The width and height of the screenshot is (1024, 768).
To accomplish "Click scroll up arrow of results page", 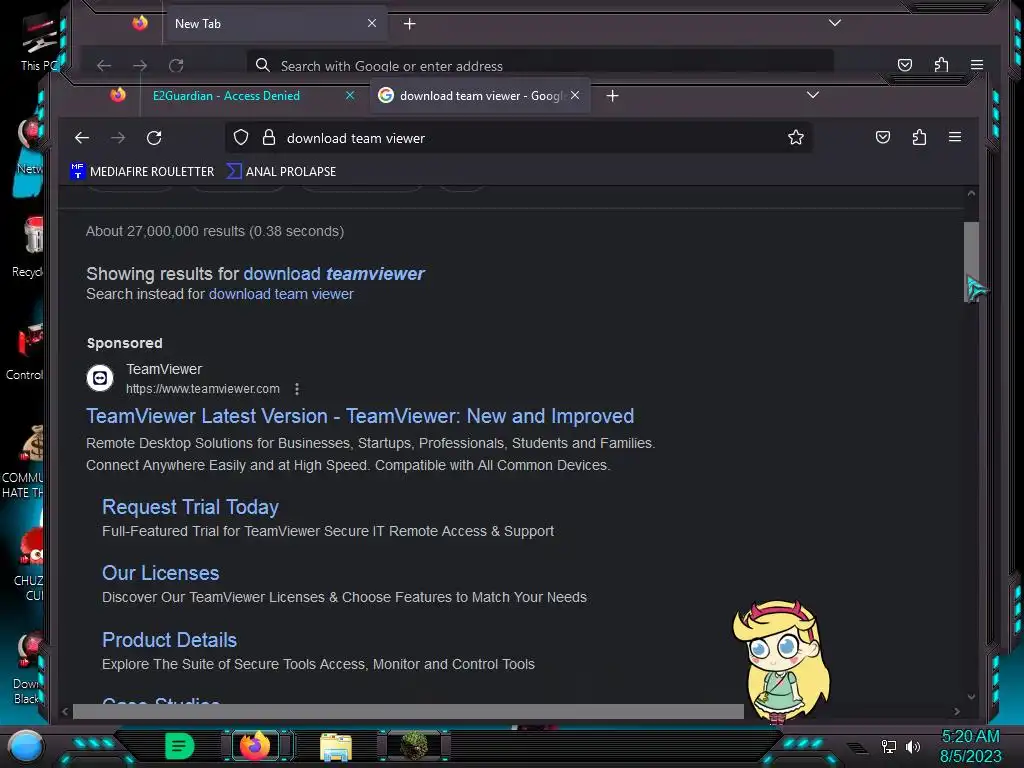I will click(971, 193).
